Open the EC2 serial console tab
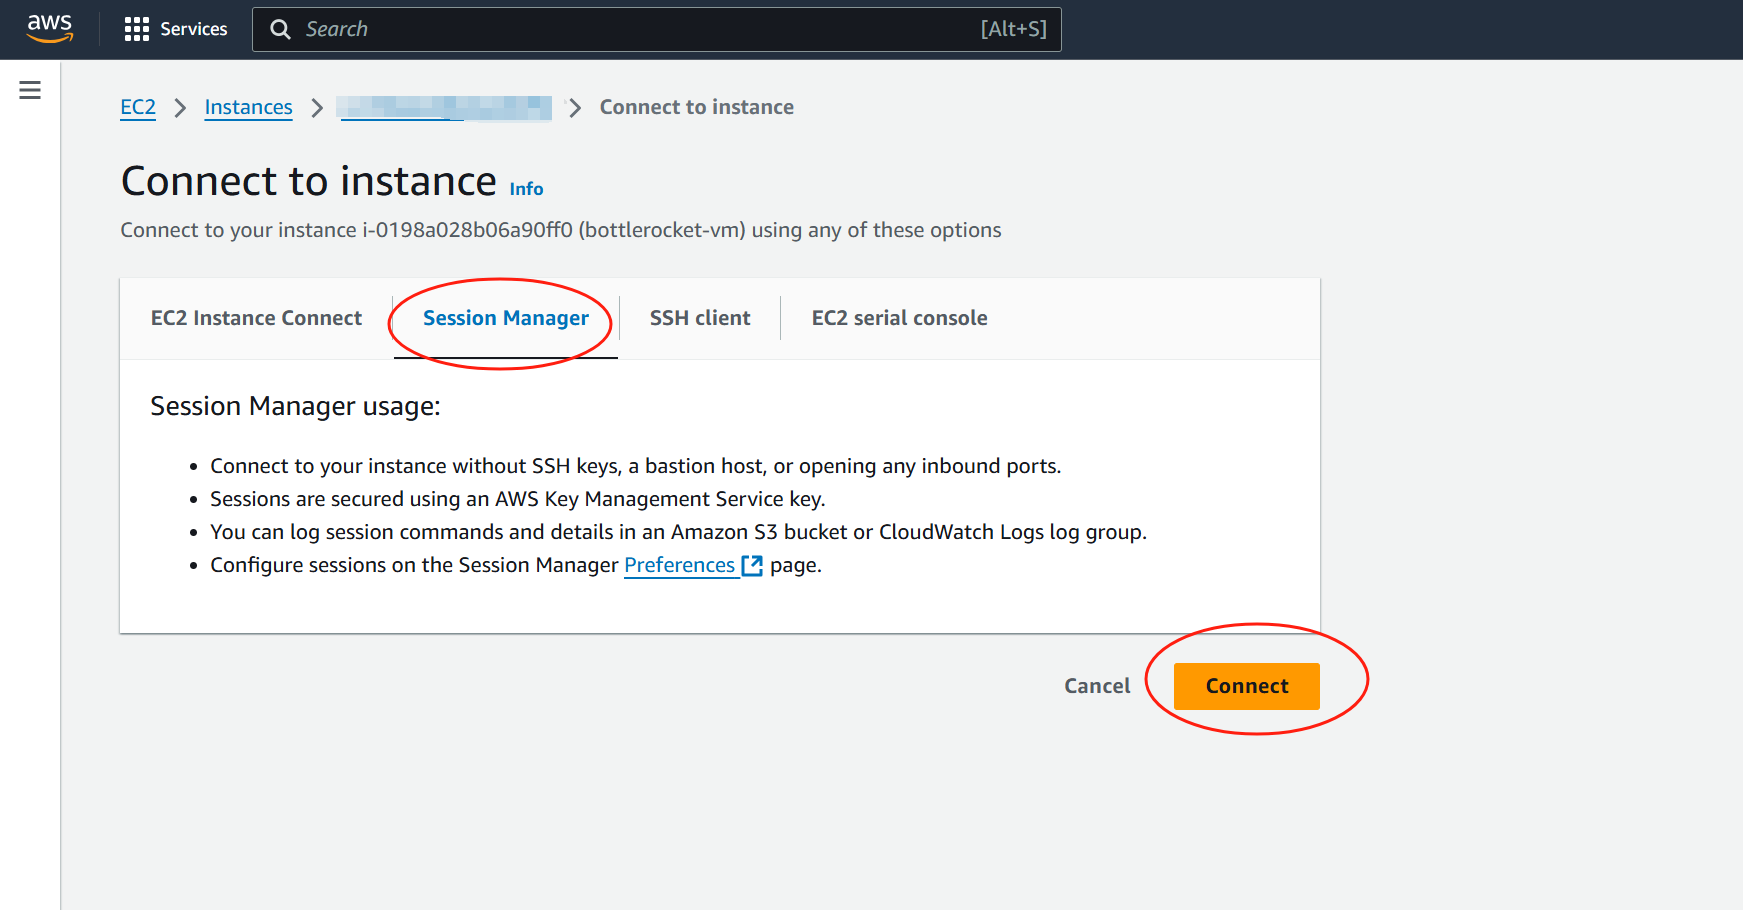This screenshot has width=1743, height=910. pos(899,318)
